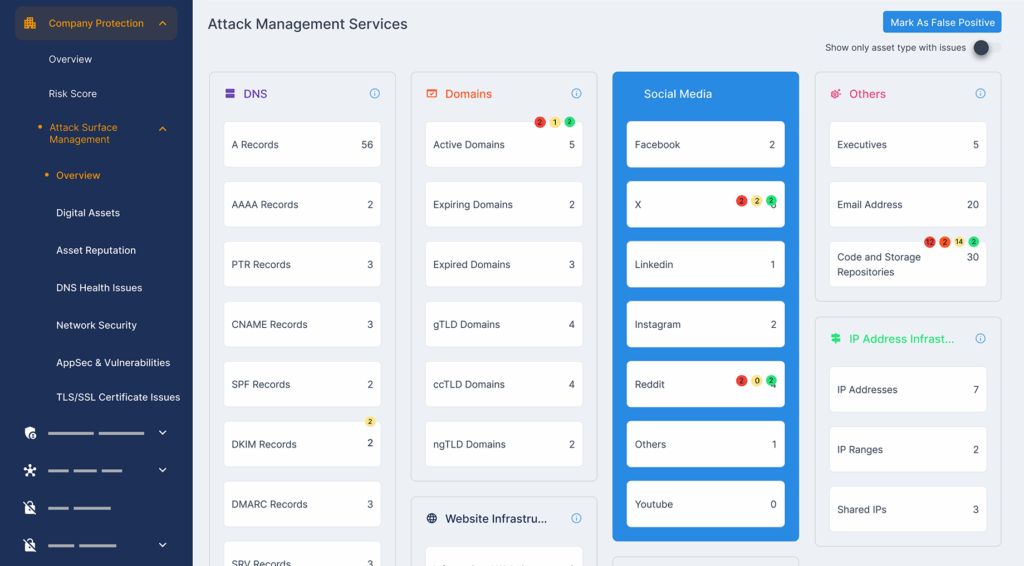Go to Asset Reputation page
The width and height of the screenshot is (1024, 566).
tap(96, 250)
